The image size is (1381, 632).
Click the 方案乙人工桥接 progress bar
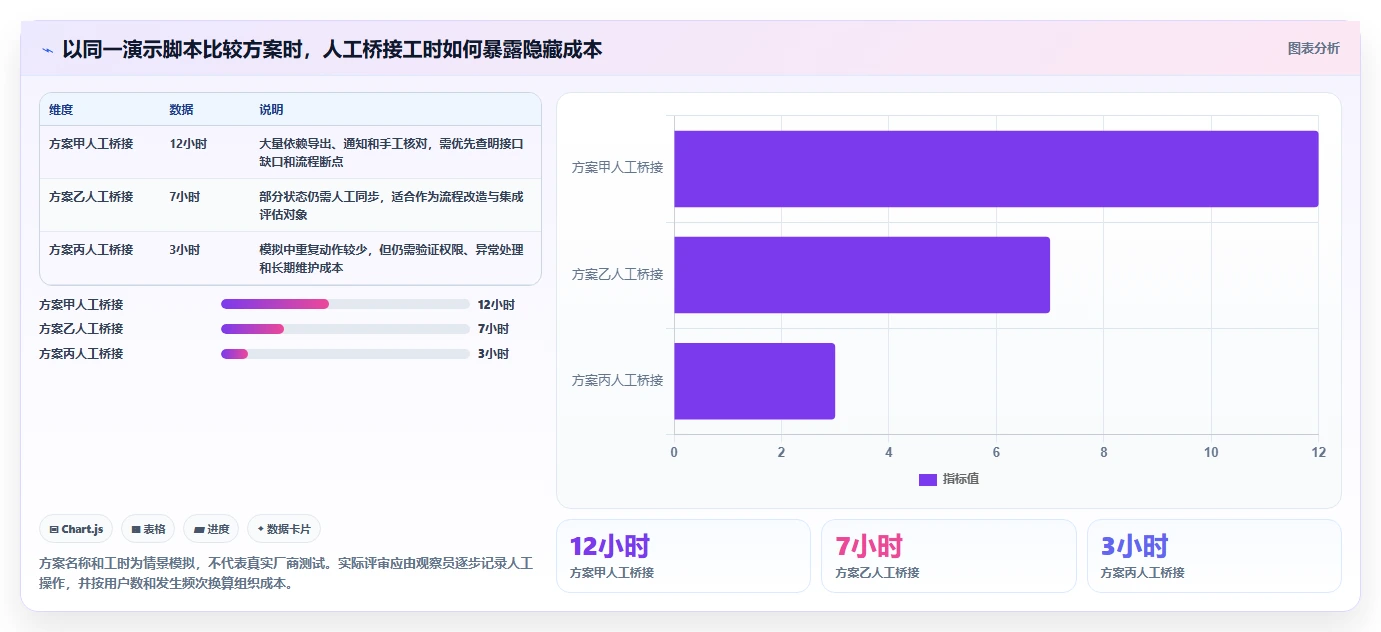click(345, 329)
